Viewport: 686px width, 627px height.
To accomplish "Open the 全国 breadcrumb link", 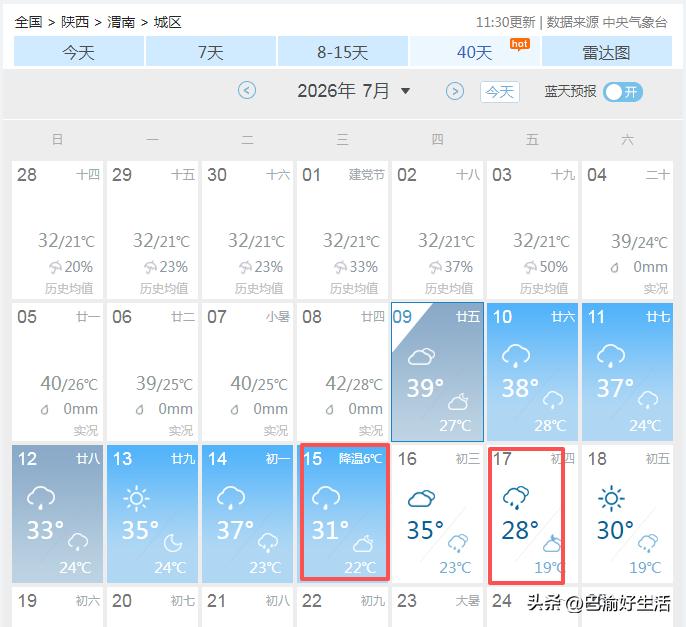I will click(28, 22).
